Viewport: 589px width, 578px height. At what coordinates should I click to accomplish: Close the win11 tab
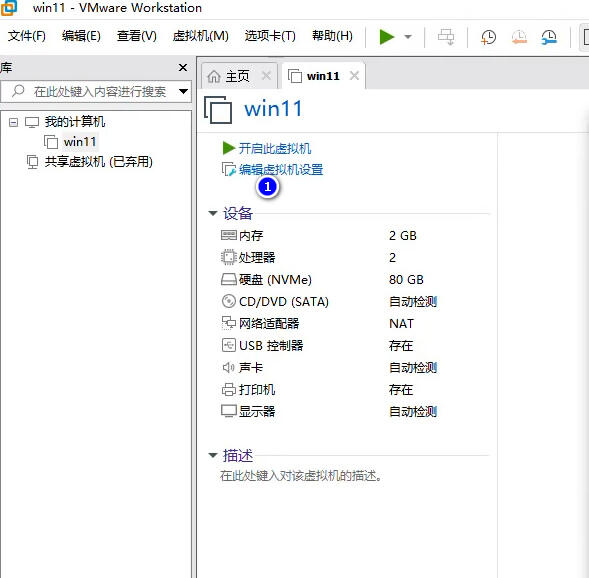pyautogui.click(x=354, y=76)
